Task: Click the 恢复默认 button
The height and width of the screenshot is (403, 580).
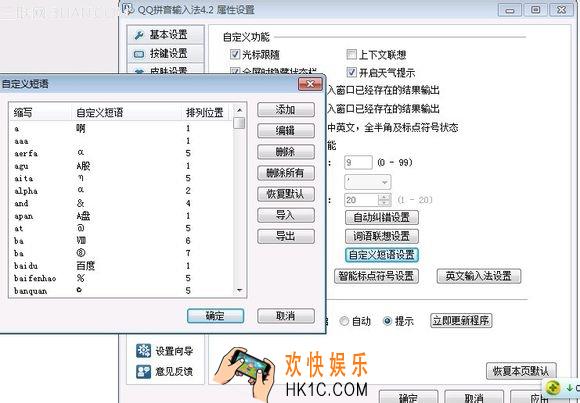Action: (286, 194)
